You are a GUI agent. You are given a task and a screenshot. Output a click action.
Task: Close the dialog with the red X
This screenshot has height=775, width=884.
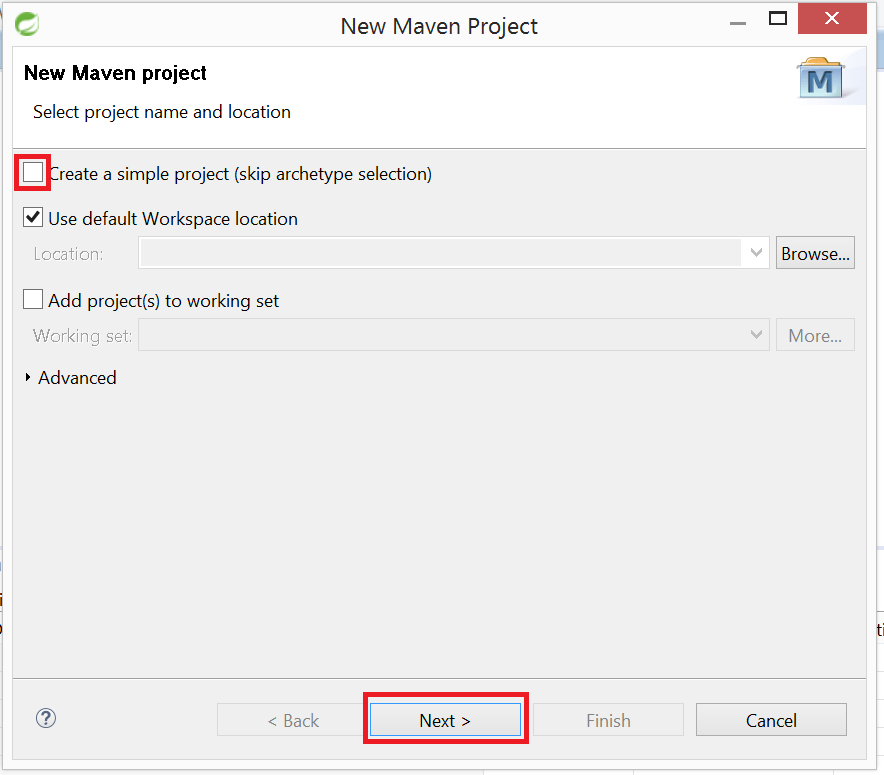pos(831,19)
